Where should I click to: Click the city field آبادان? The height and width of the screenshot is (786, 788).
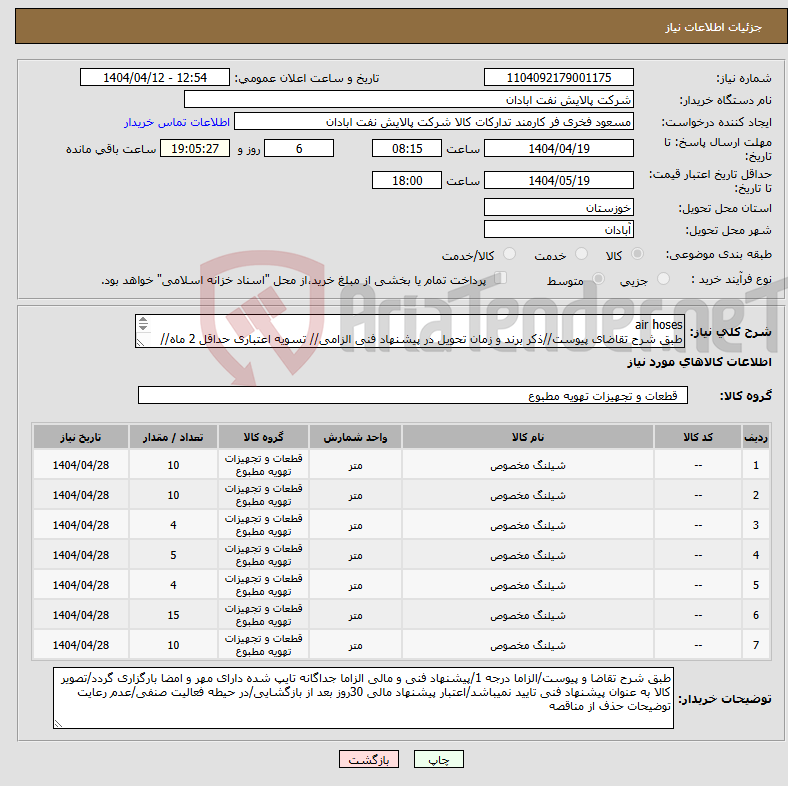558,230
